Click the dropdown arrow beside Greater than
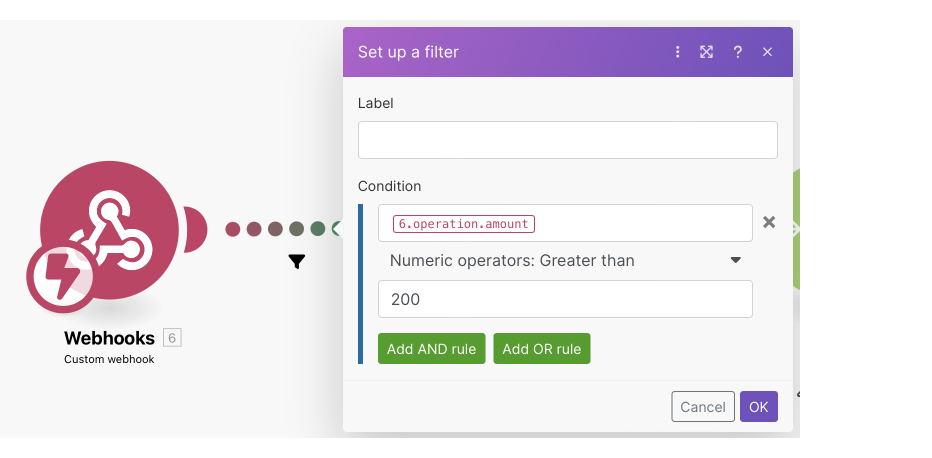Image resolution: width=932 pixels, height=458 pixels. [736, 260]
